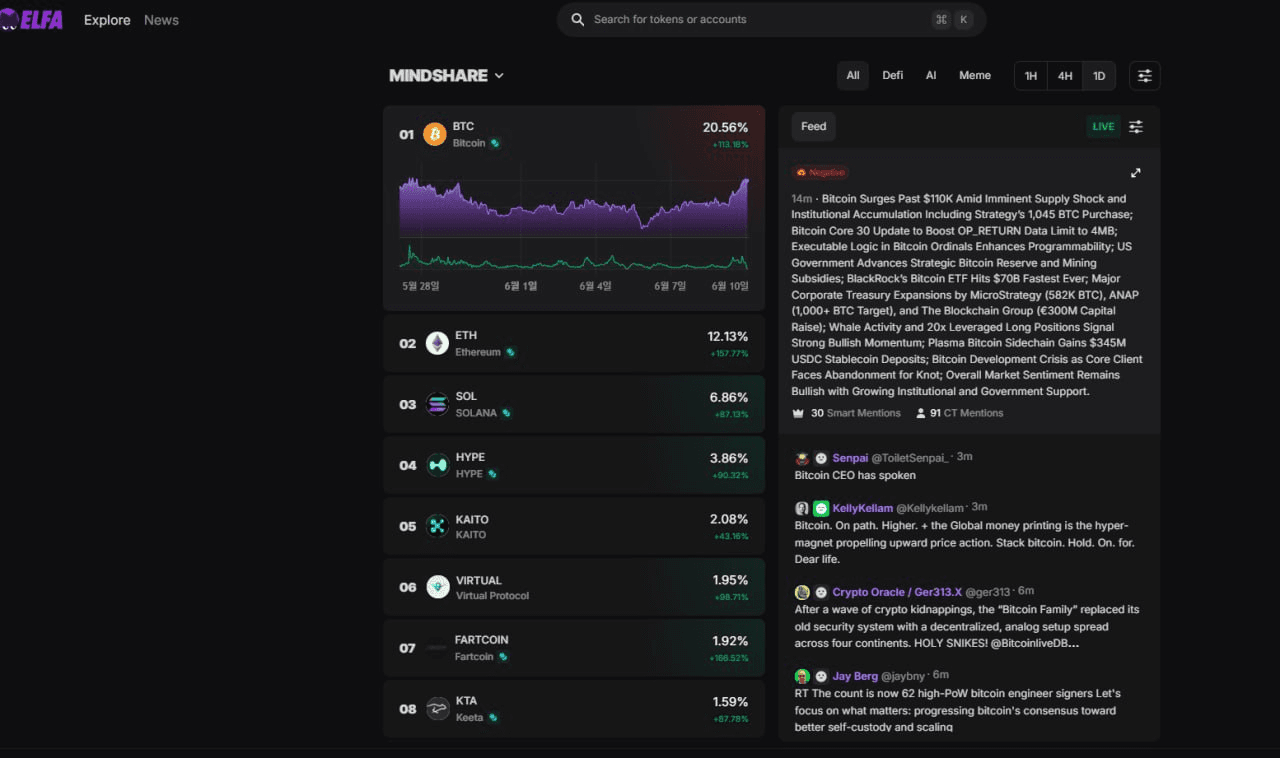Screen dimensions: 1280x758
Task: Click the Bitcoin coin icon
Action: [x=435, y=134]
